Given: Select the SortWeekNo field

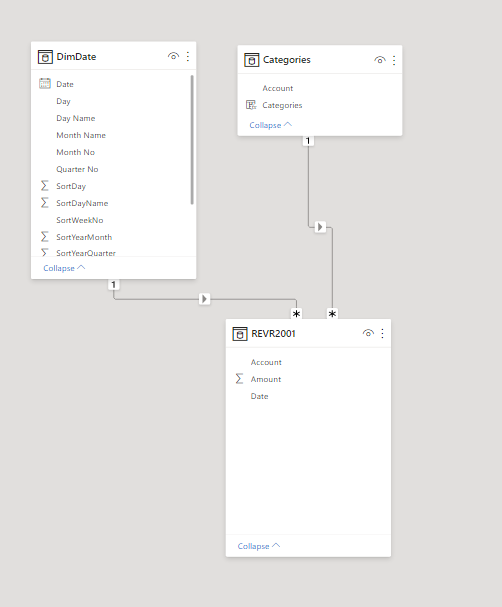Looking at the screenshot, I should click(80, 220).
